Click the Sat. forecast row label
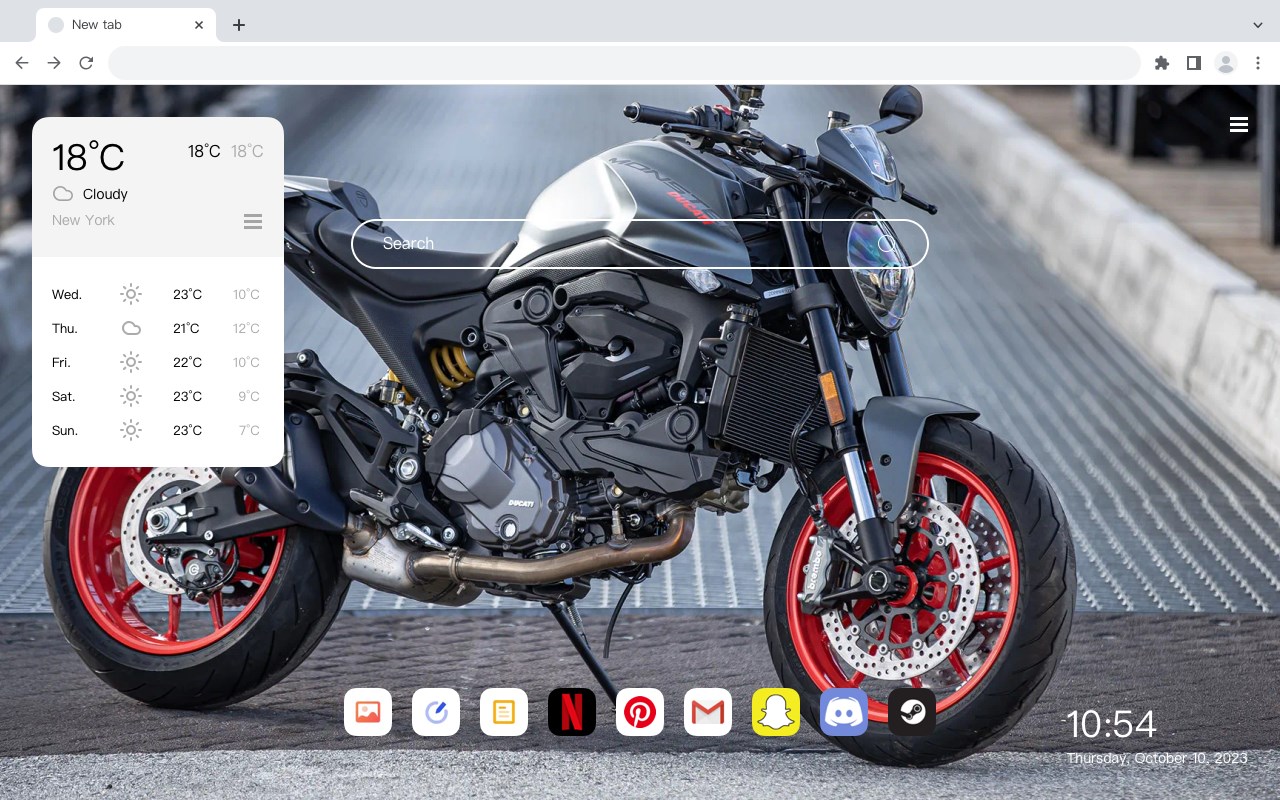Screen dimensions: 1280x800 tap(64, 396)
